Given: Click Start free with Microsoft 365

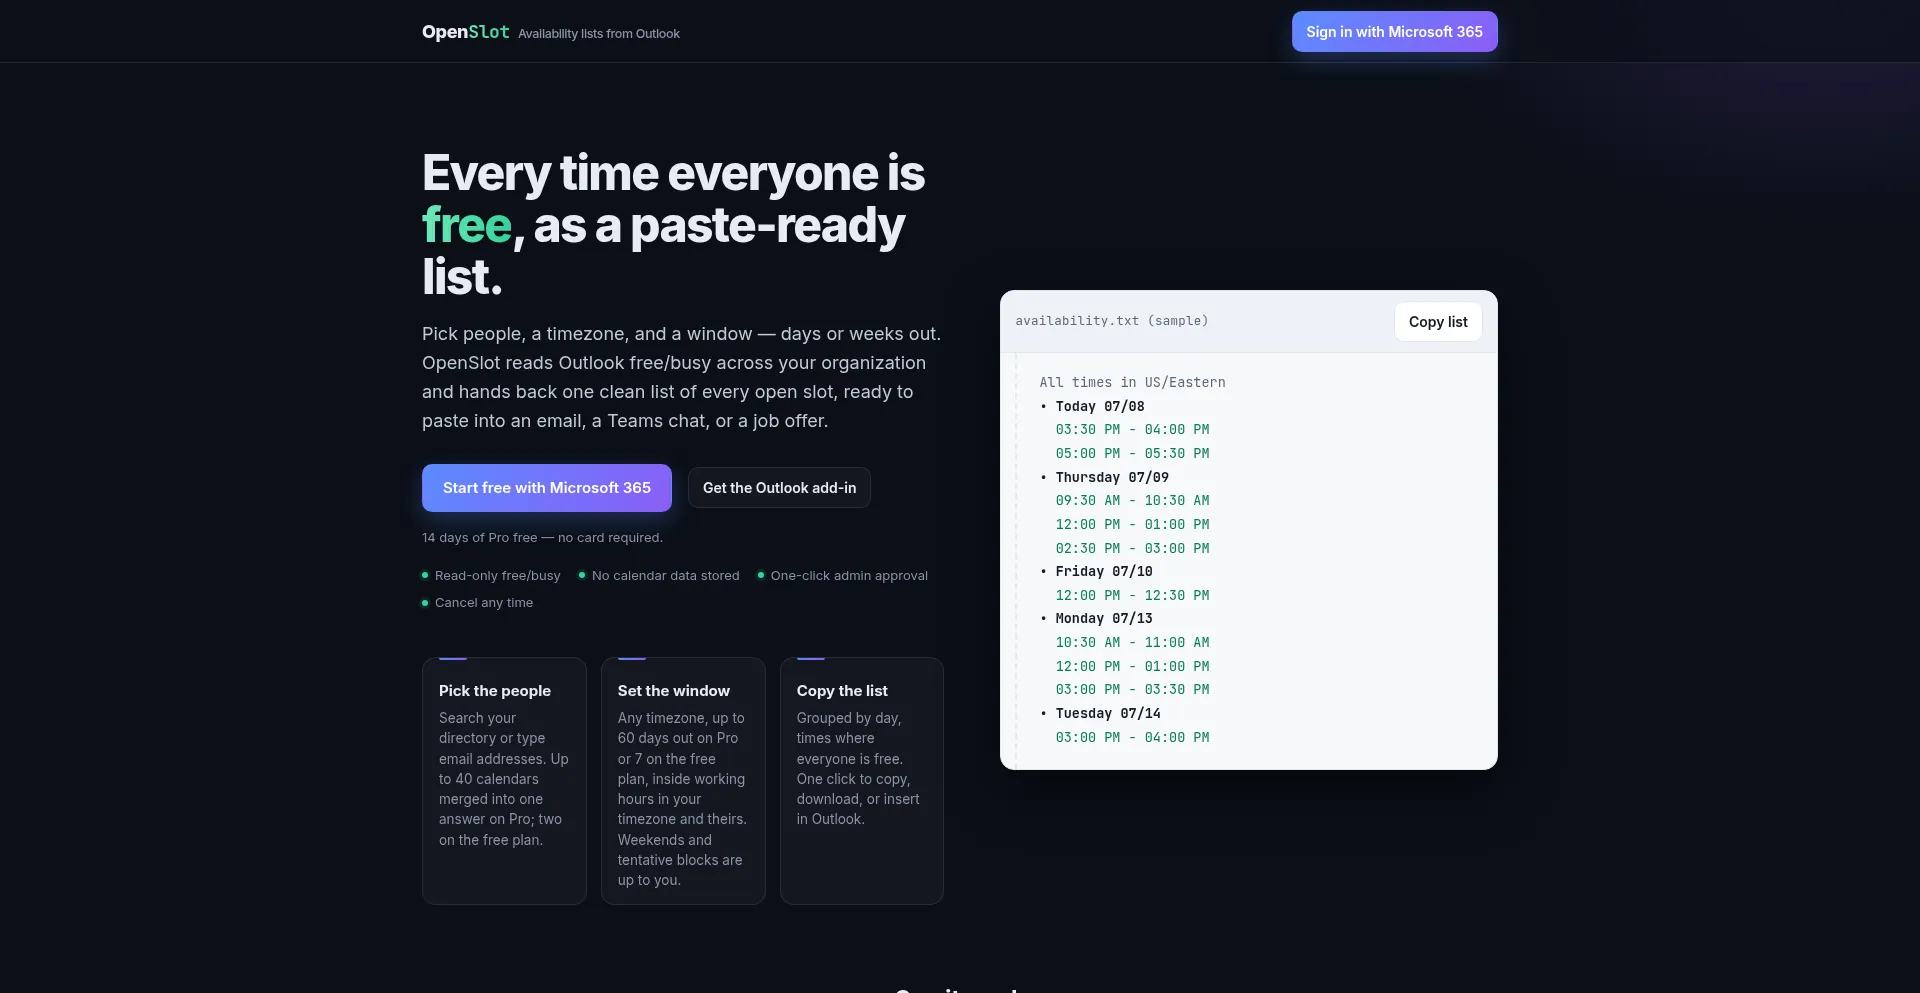Looking at the screenshot, I should click(x=547, y=488).
